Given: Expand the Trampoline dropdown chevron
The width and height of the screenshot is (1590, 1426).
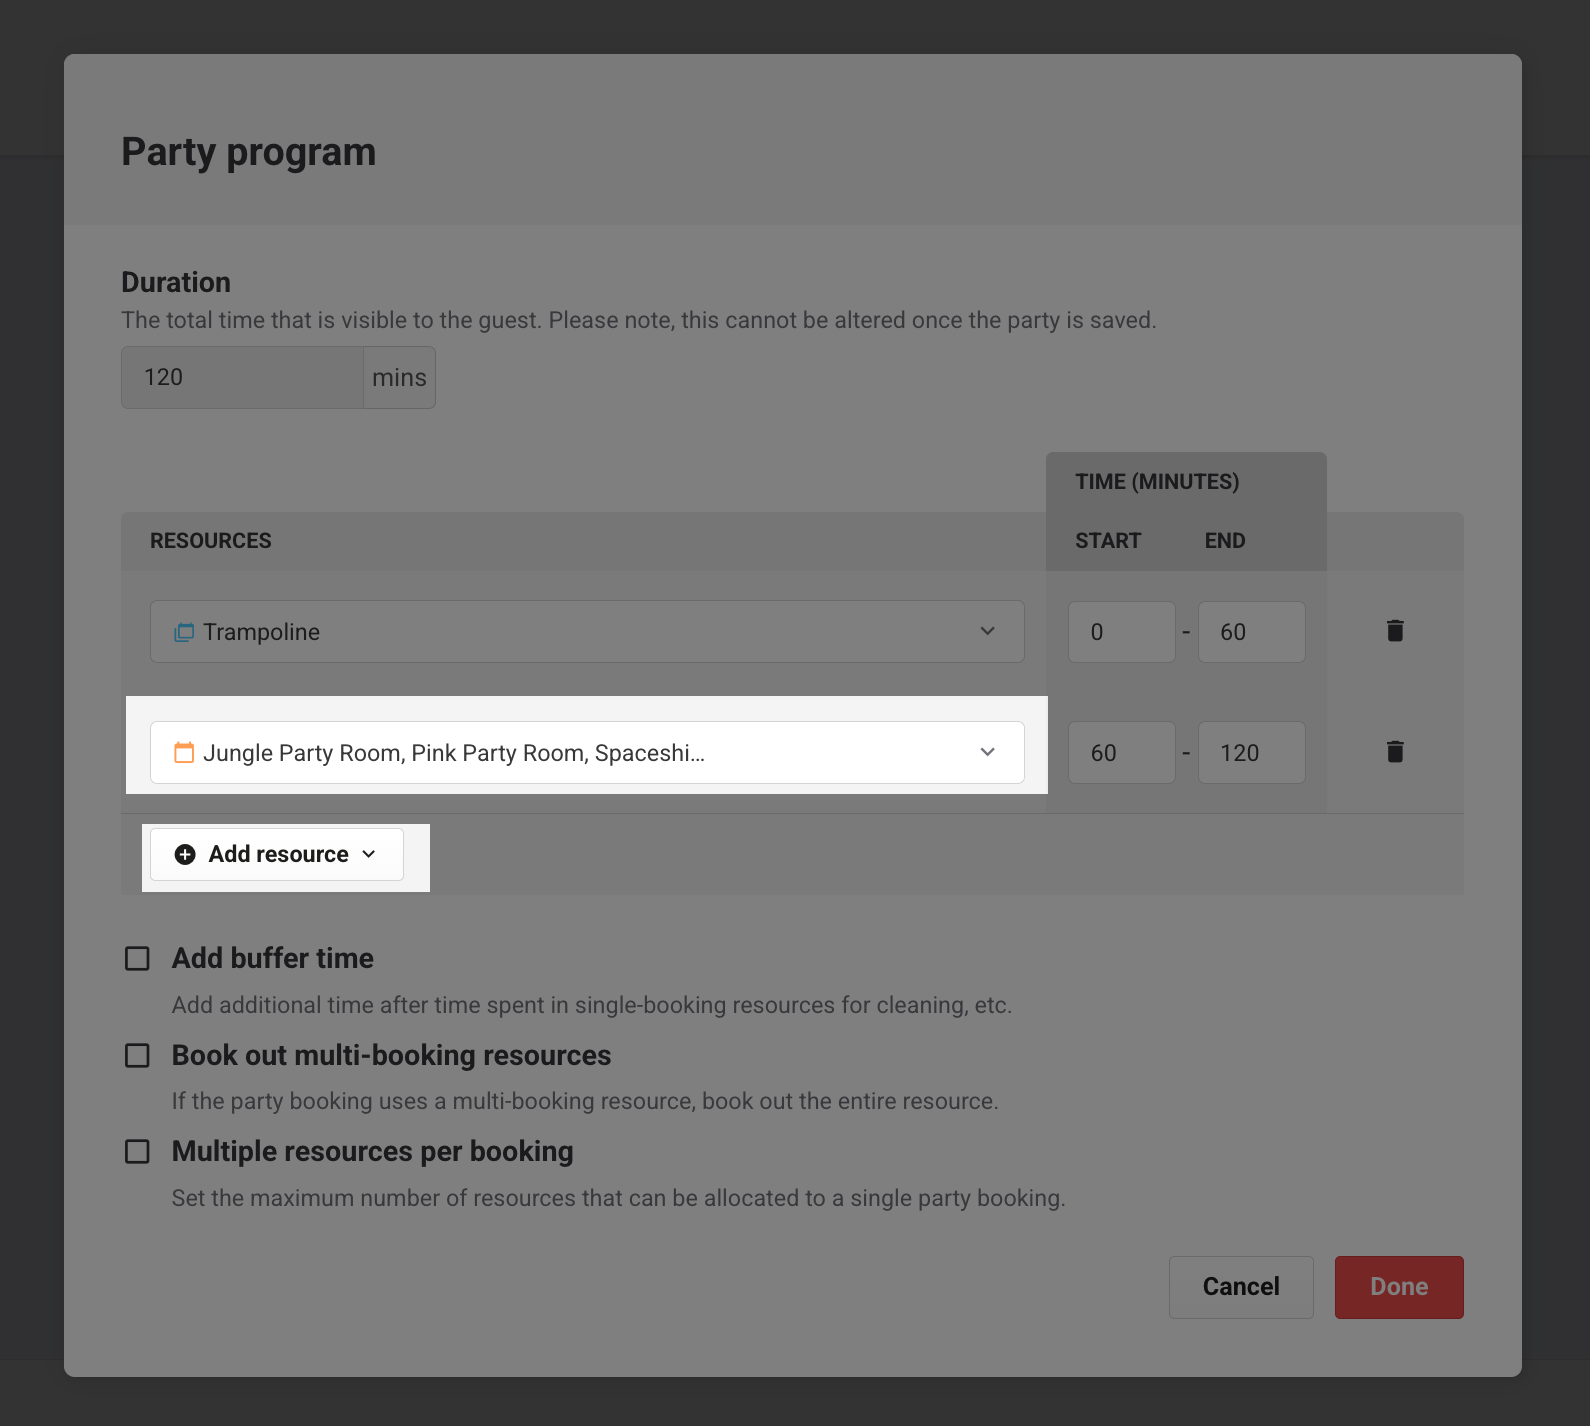Looking at the screenshot, I should 987,632.
